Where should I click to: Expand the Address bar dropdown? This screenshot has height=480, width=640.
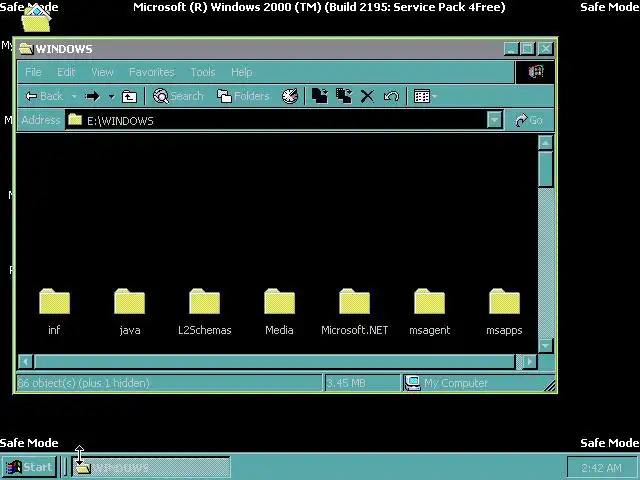(x=494, y=120)
